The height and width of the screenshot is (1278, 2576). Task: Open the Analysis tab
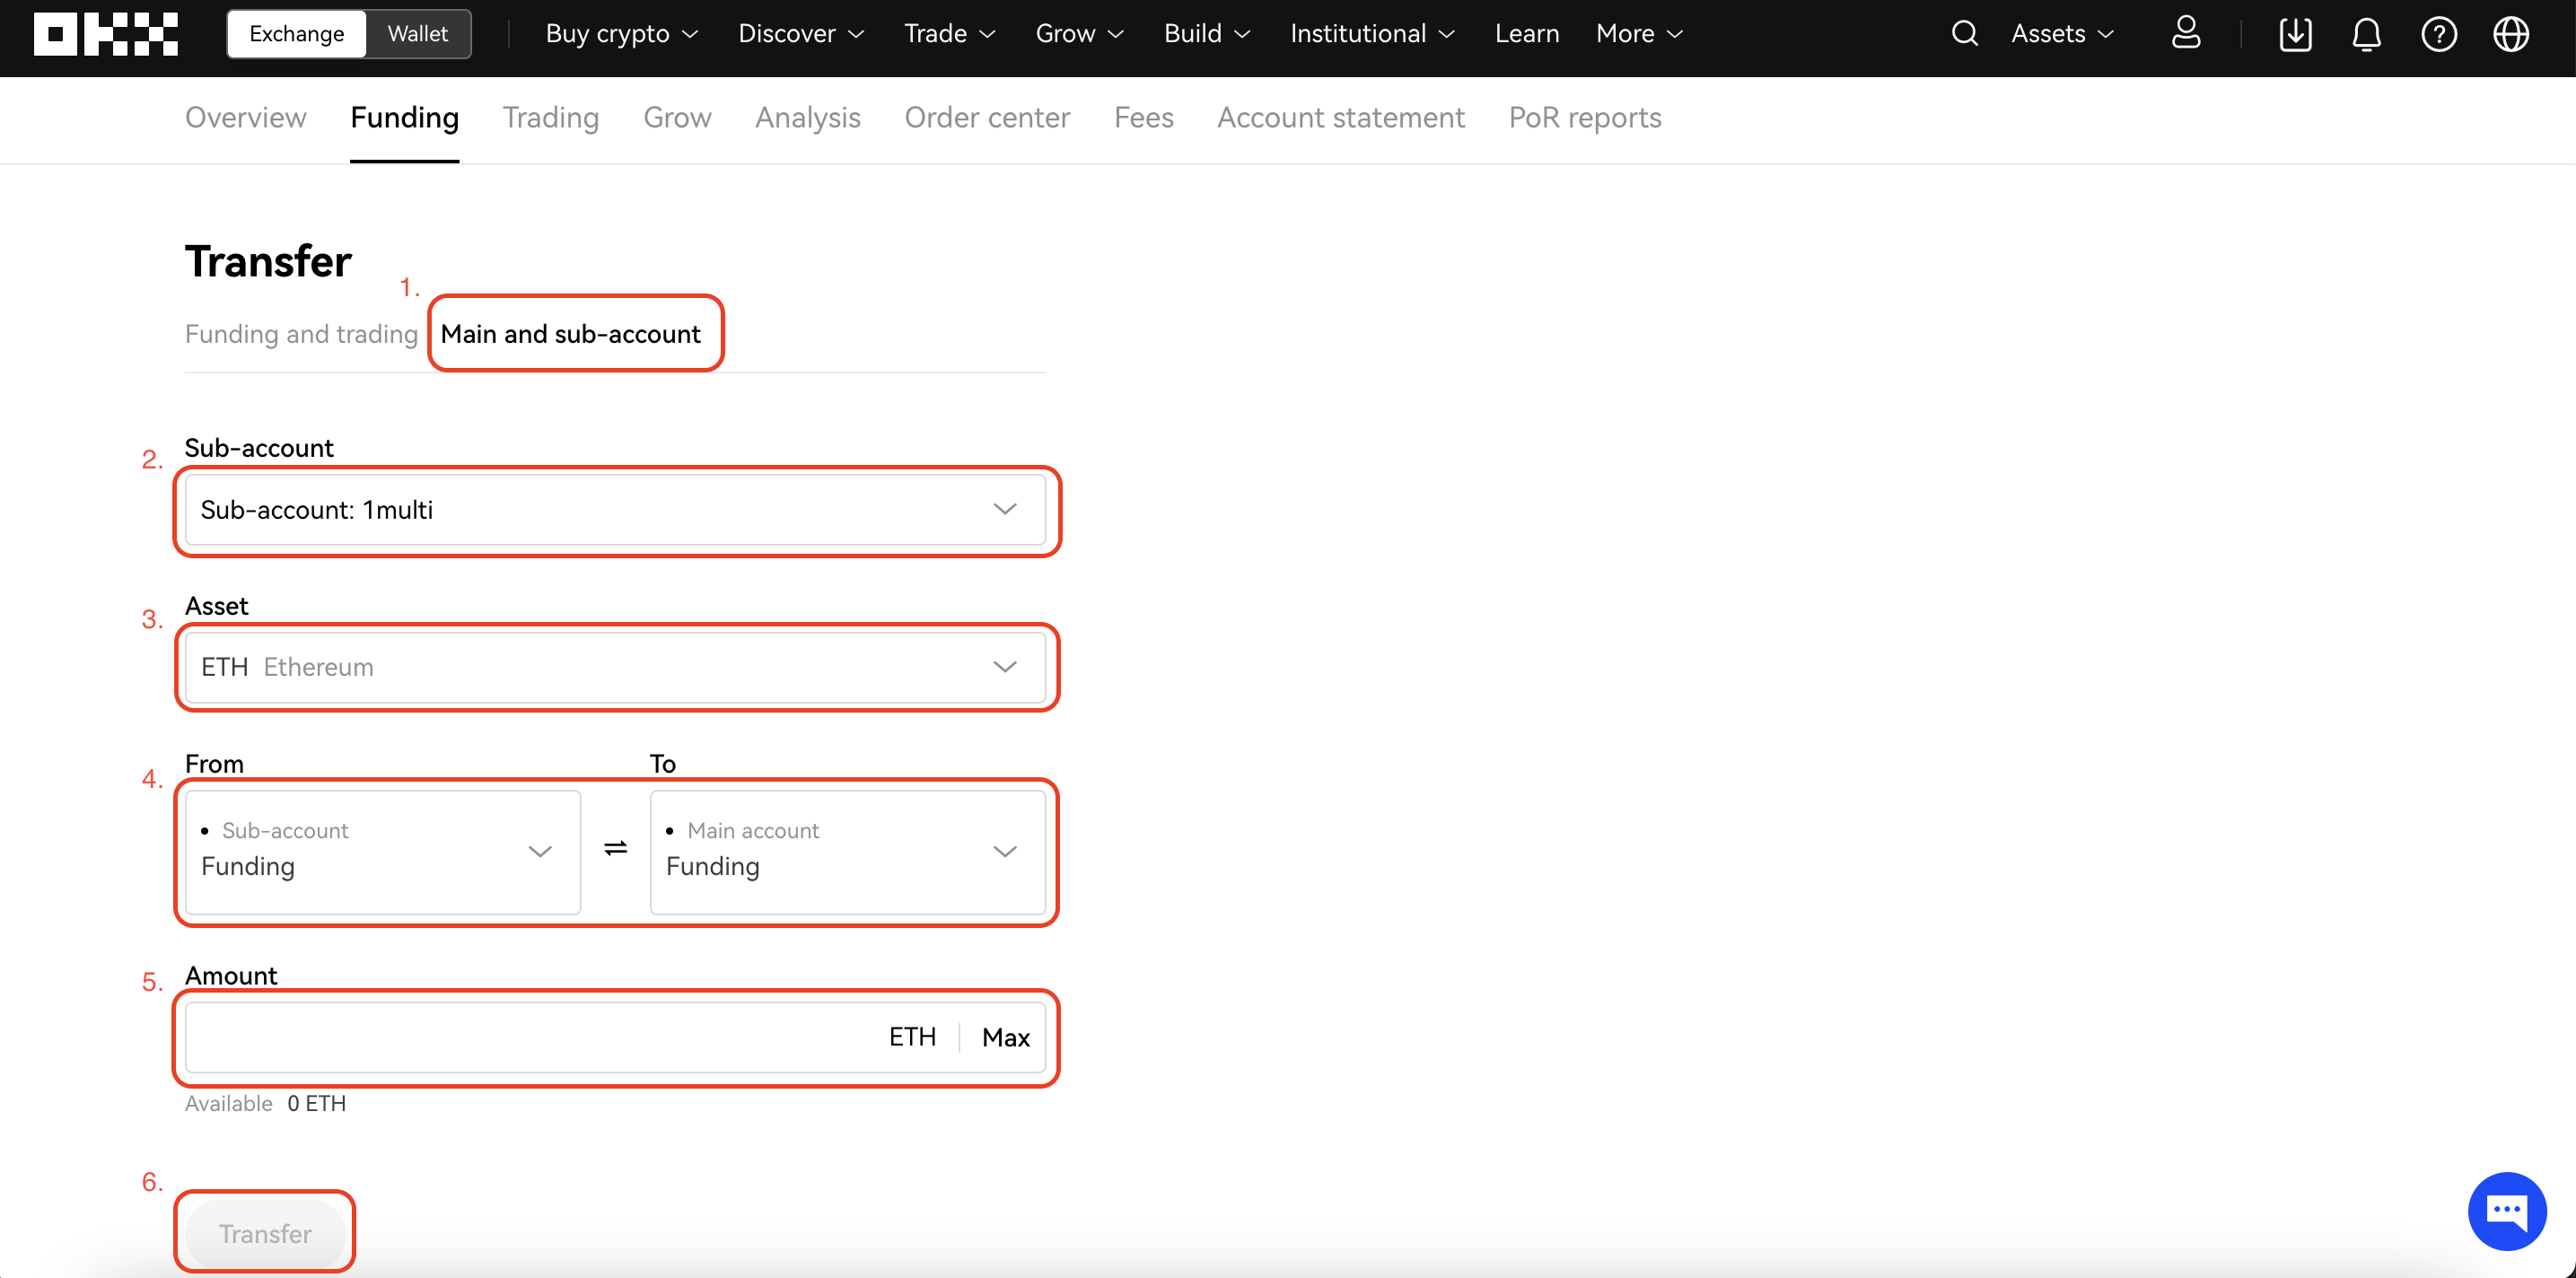coord(807,118)
